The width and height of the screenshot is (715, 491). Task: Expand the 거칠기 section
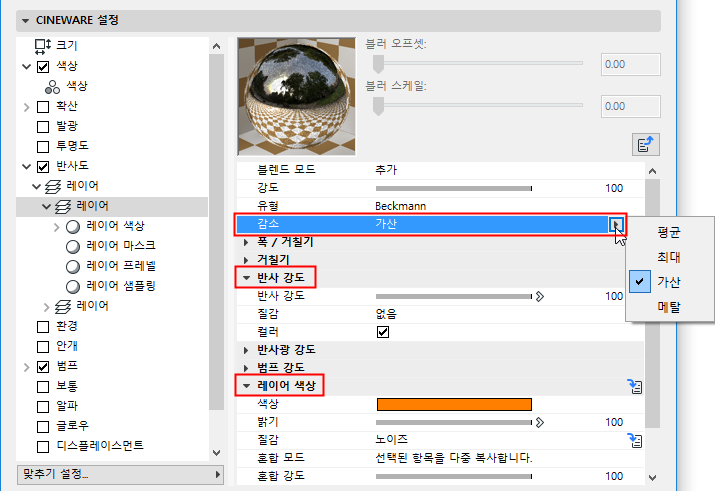tap(246, 260)
